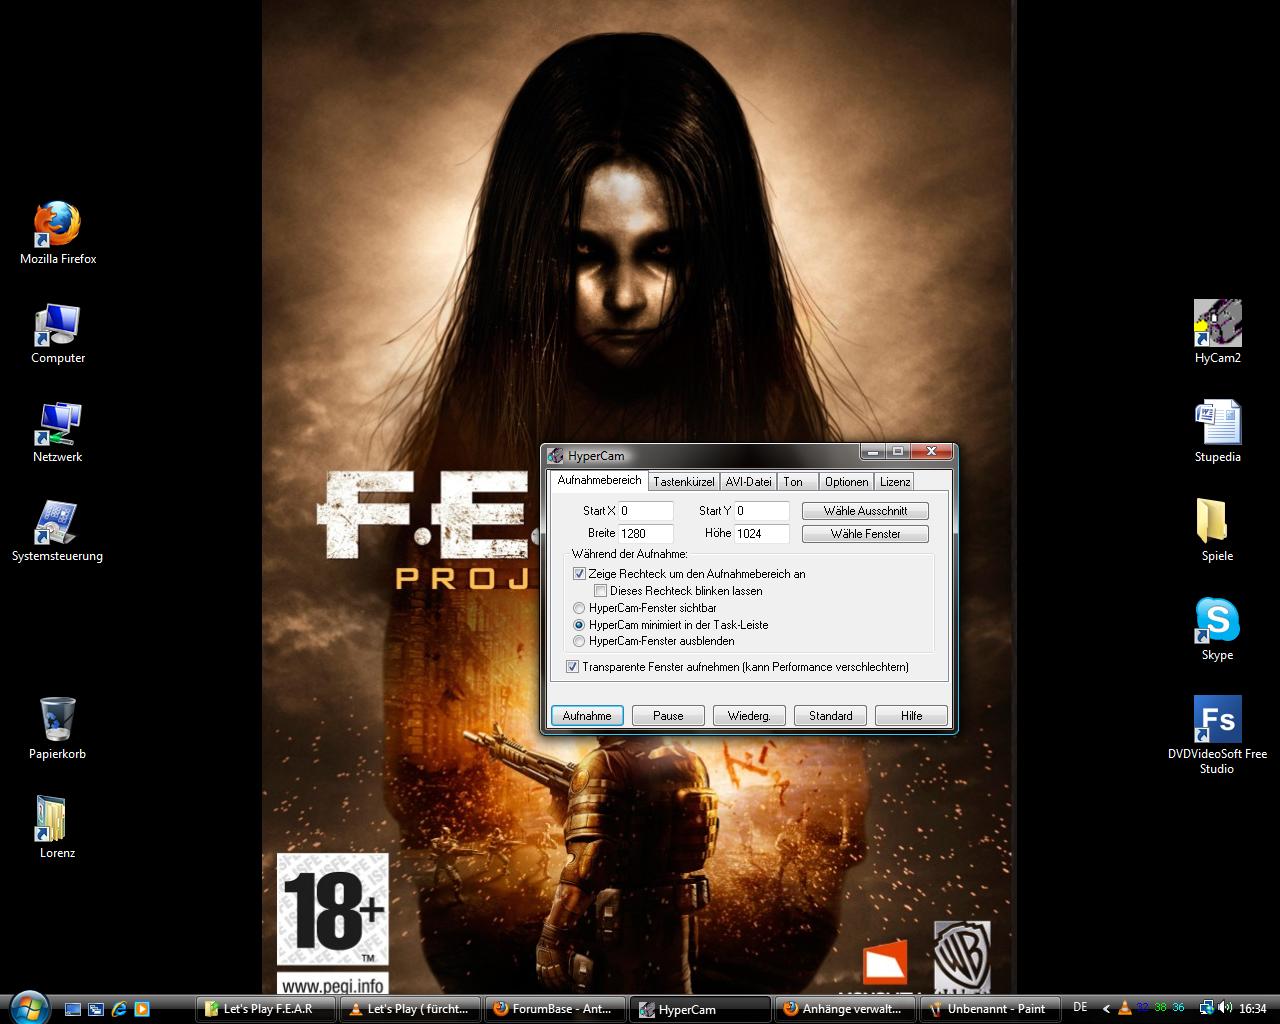
Task: Click the Breite width field
Action: click(646, 534)
